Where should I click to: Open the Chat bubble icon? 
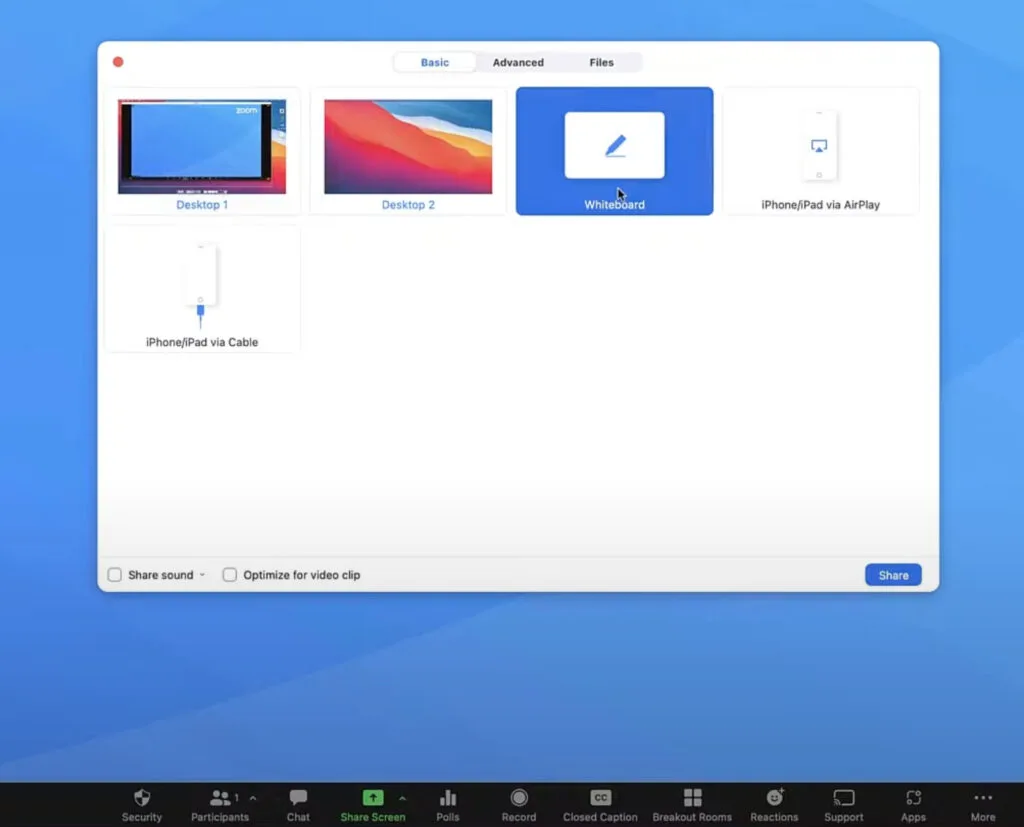(x=298, y=798)
